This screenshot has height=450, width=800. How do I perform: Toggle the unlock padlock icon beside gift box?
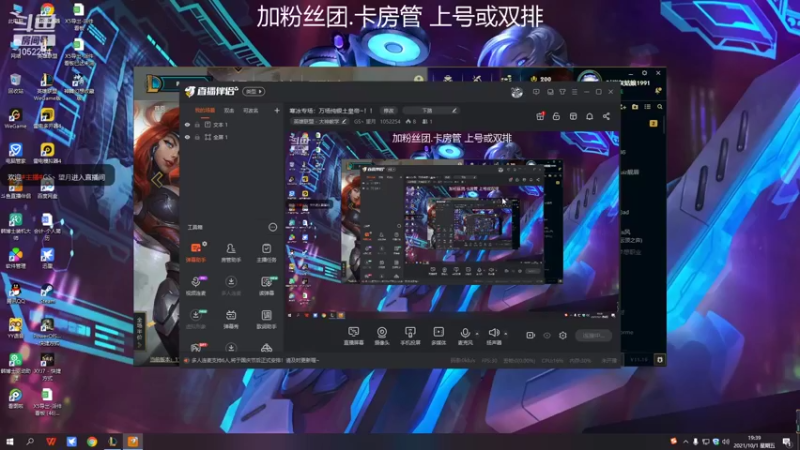[x=556, y=116]
